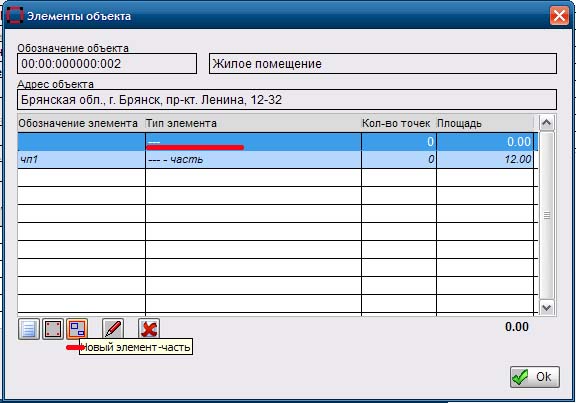Screen dimensions: 576x403
Task: Click the vertical scrollbar thumb grip
Action: click(x=547, y=216)
